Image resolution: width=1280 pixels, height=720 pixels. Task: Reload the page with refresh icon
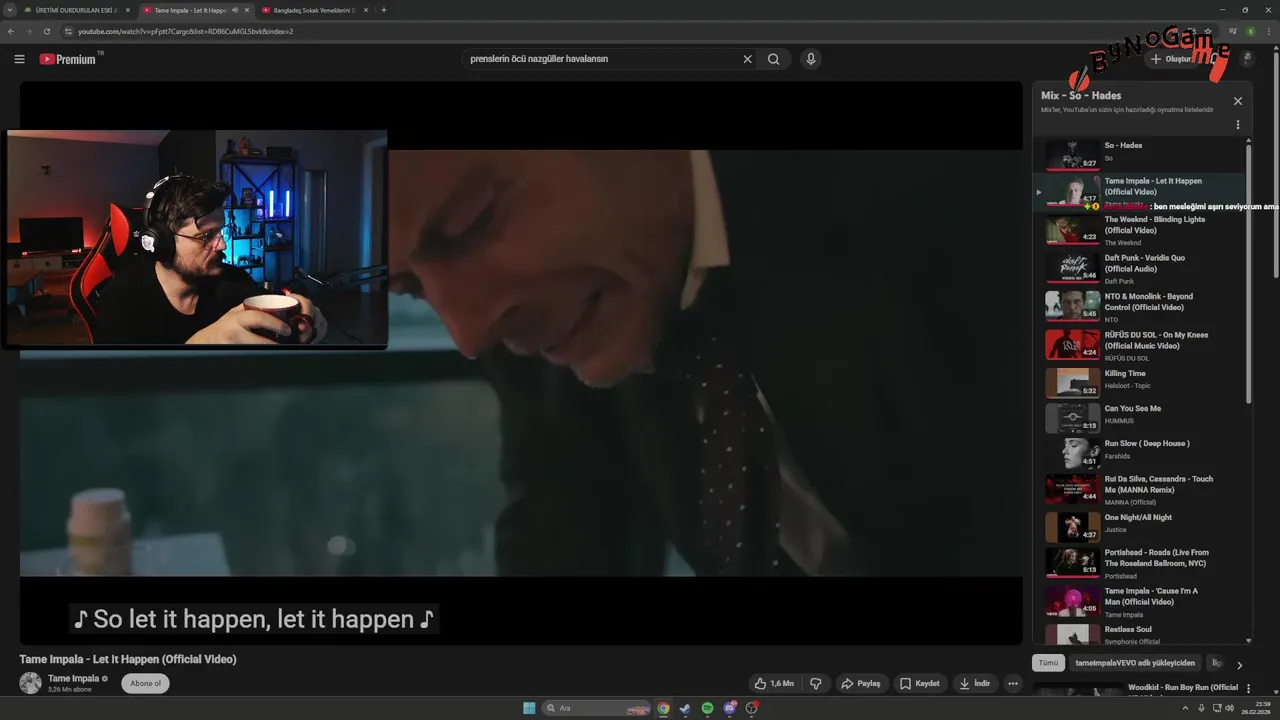point(47,31)
